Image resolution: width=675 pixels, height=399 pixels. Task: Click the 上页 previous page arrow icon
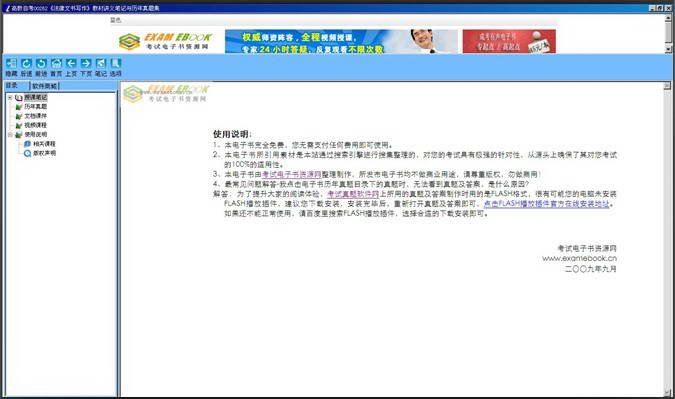coord(71,64)
